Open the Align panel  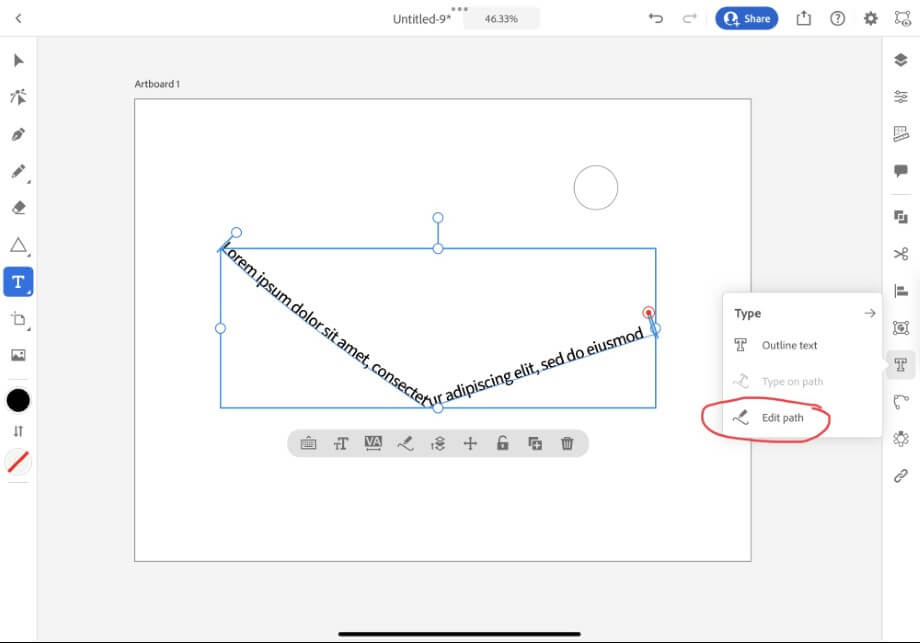[x=901, y=290]
